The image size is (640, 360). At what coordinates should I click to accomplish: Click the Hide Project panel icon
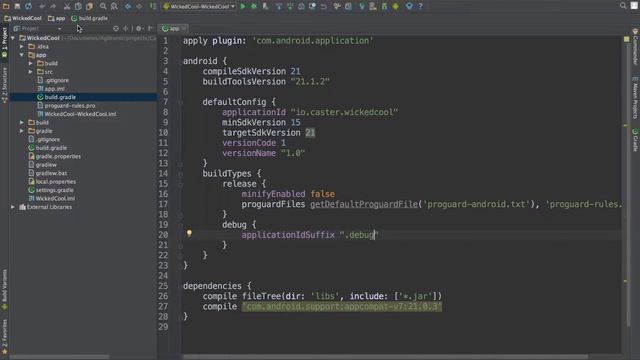[150, 29]
